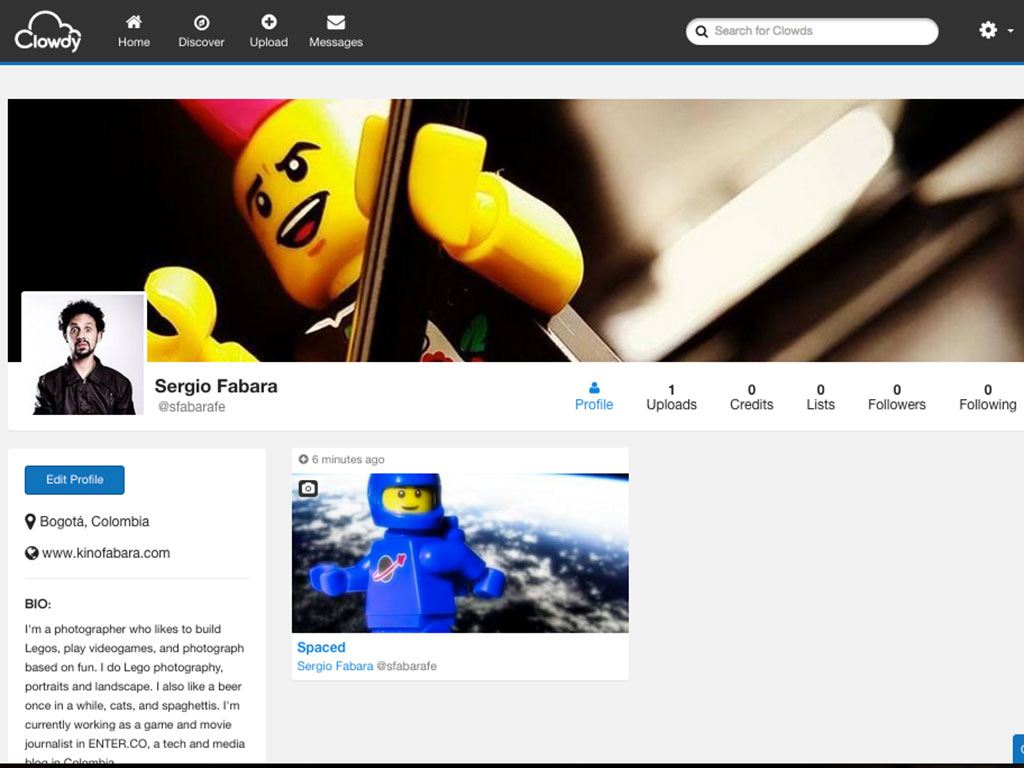Screen dimensions: 1024x768
Task: Open Messages envelope icon
Action: [x=335, y=23]
